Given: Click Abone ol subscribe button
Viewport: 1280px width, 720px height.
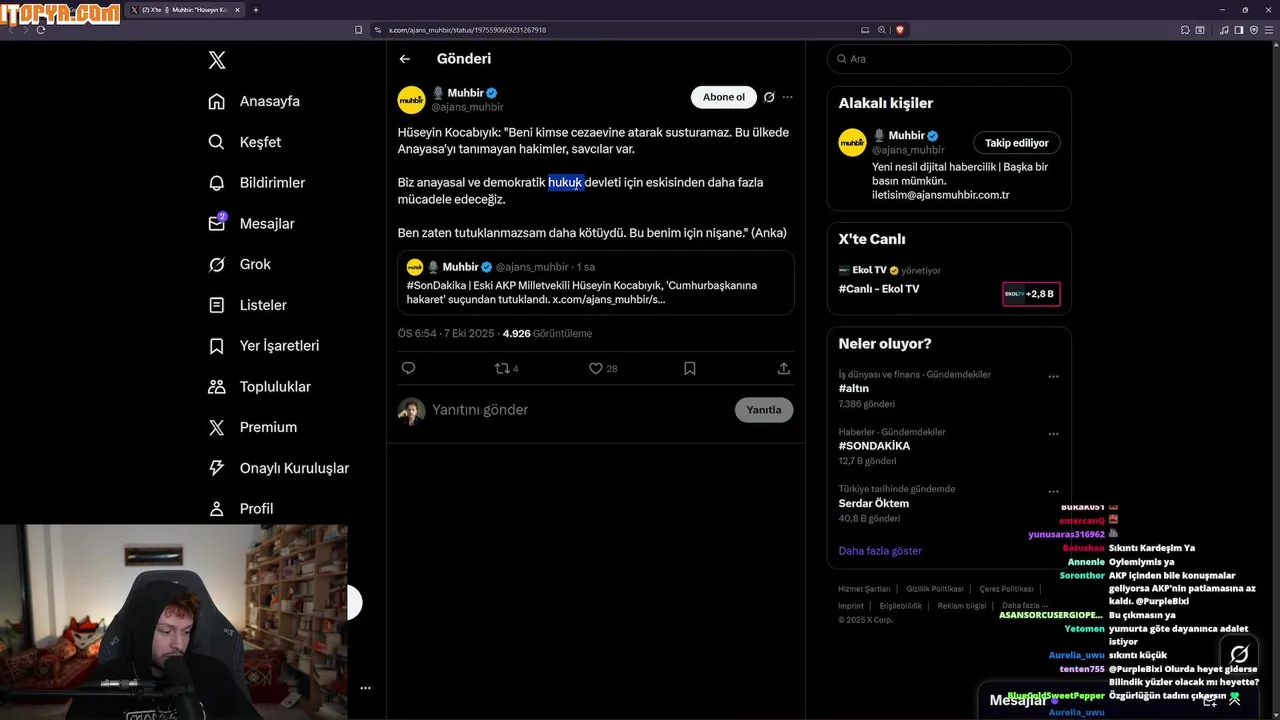Looking at the screenshot, I should [x=723, y=97].
